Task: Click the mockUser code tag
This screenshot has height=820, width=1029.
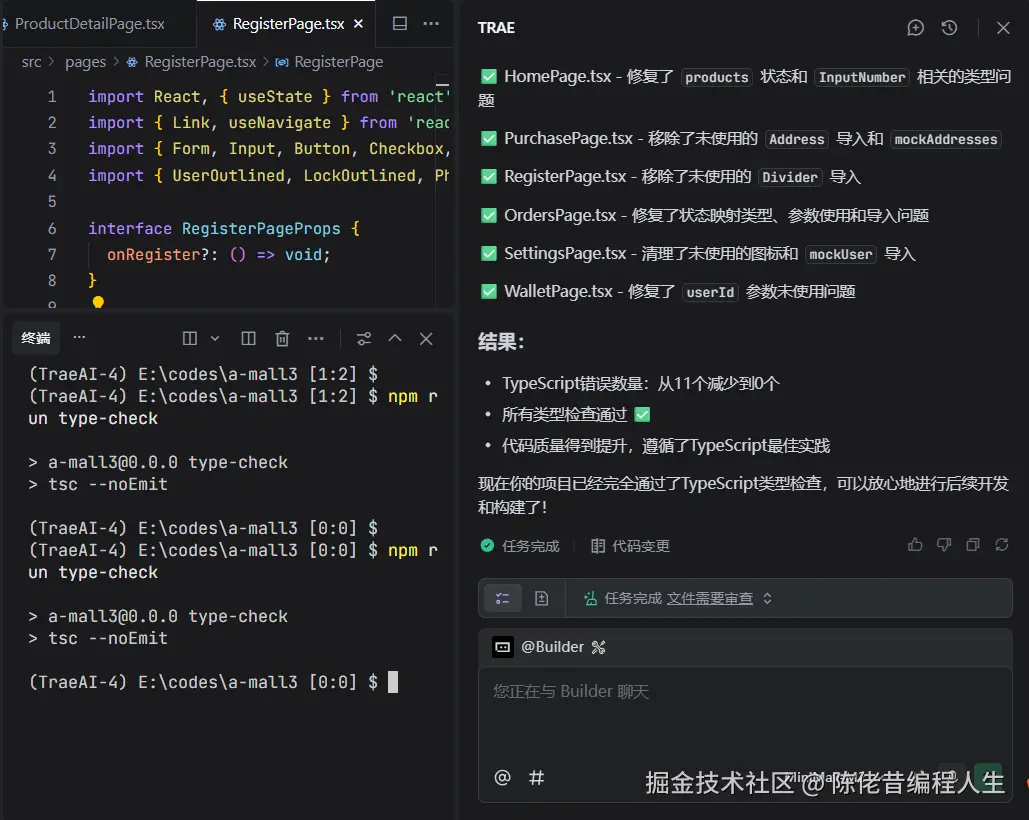Action: pos(841,254)
